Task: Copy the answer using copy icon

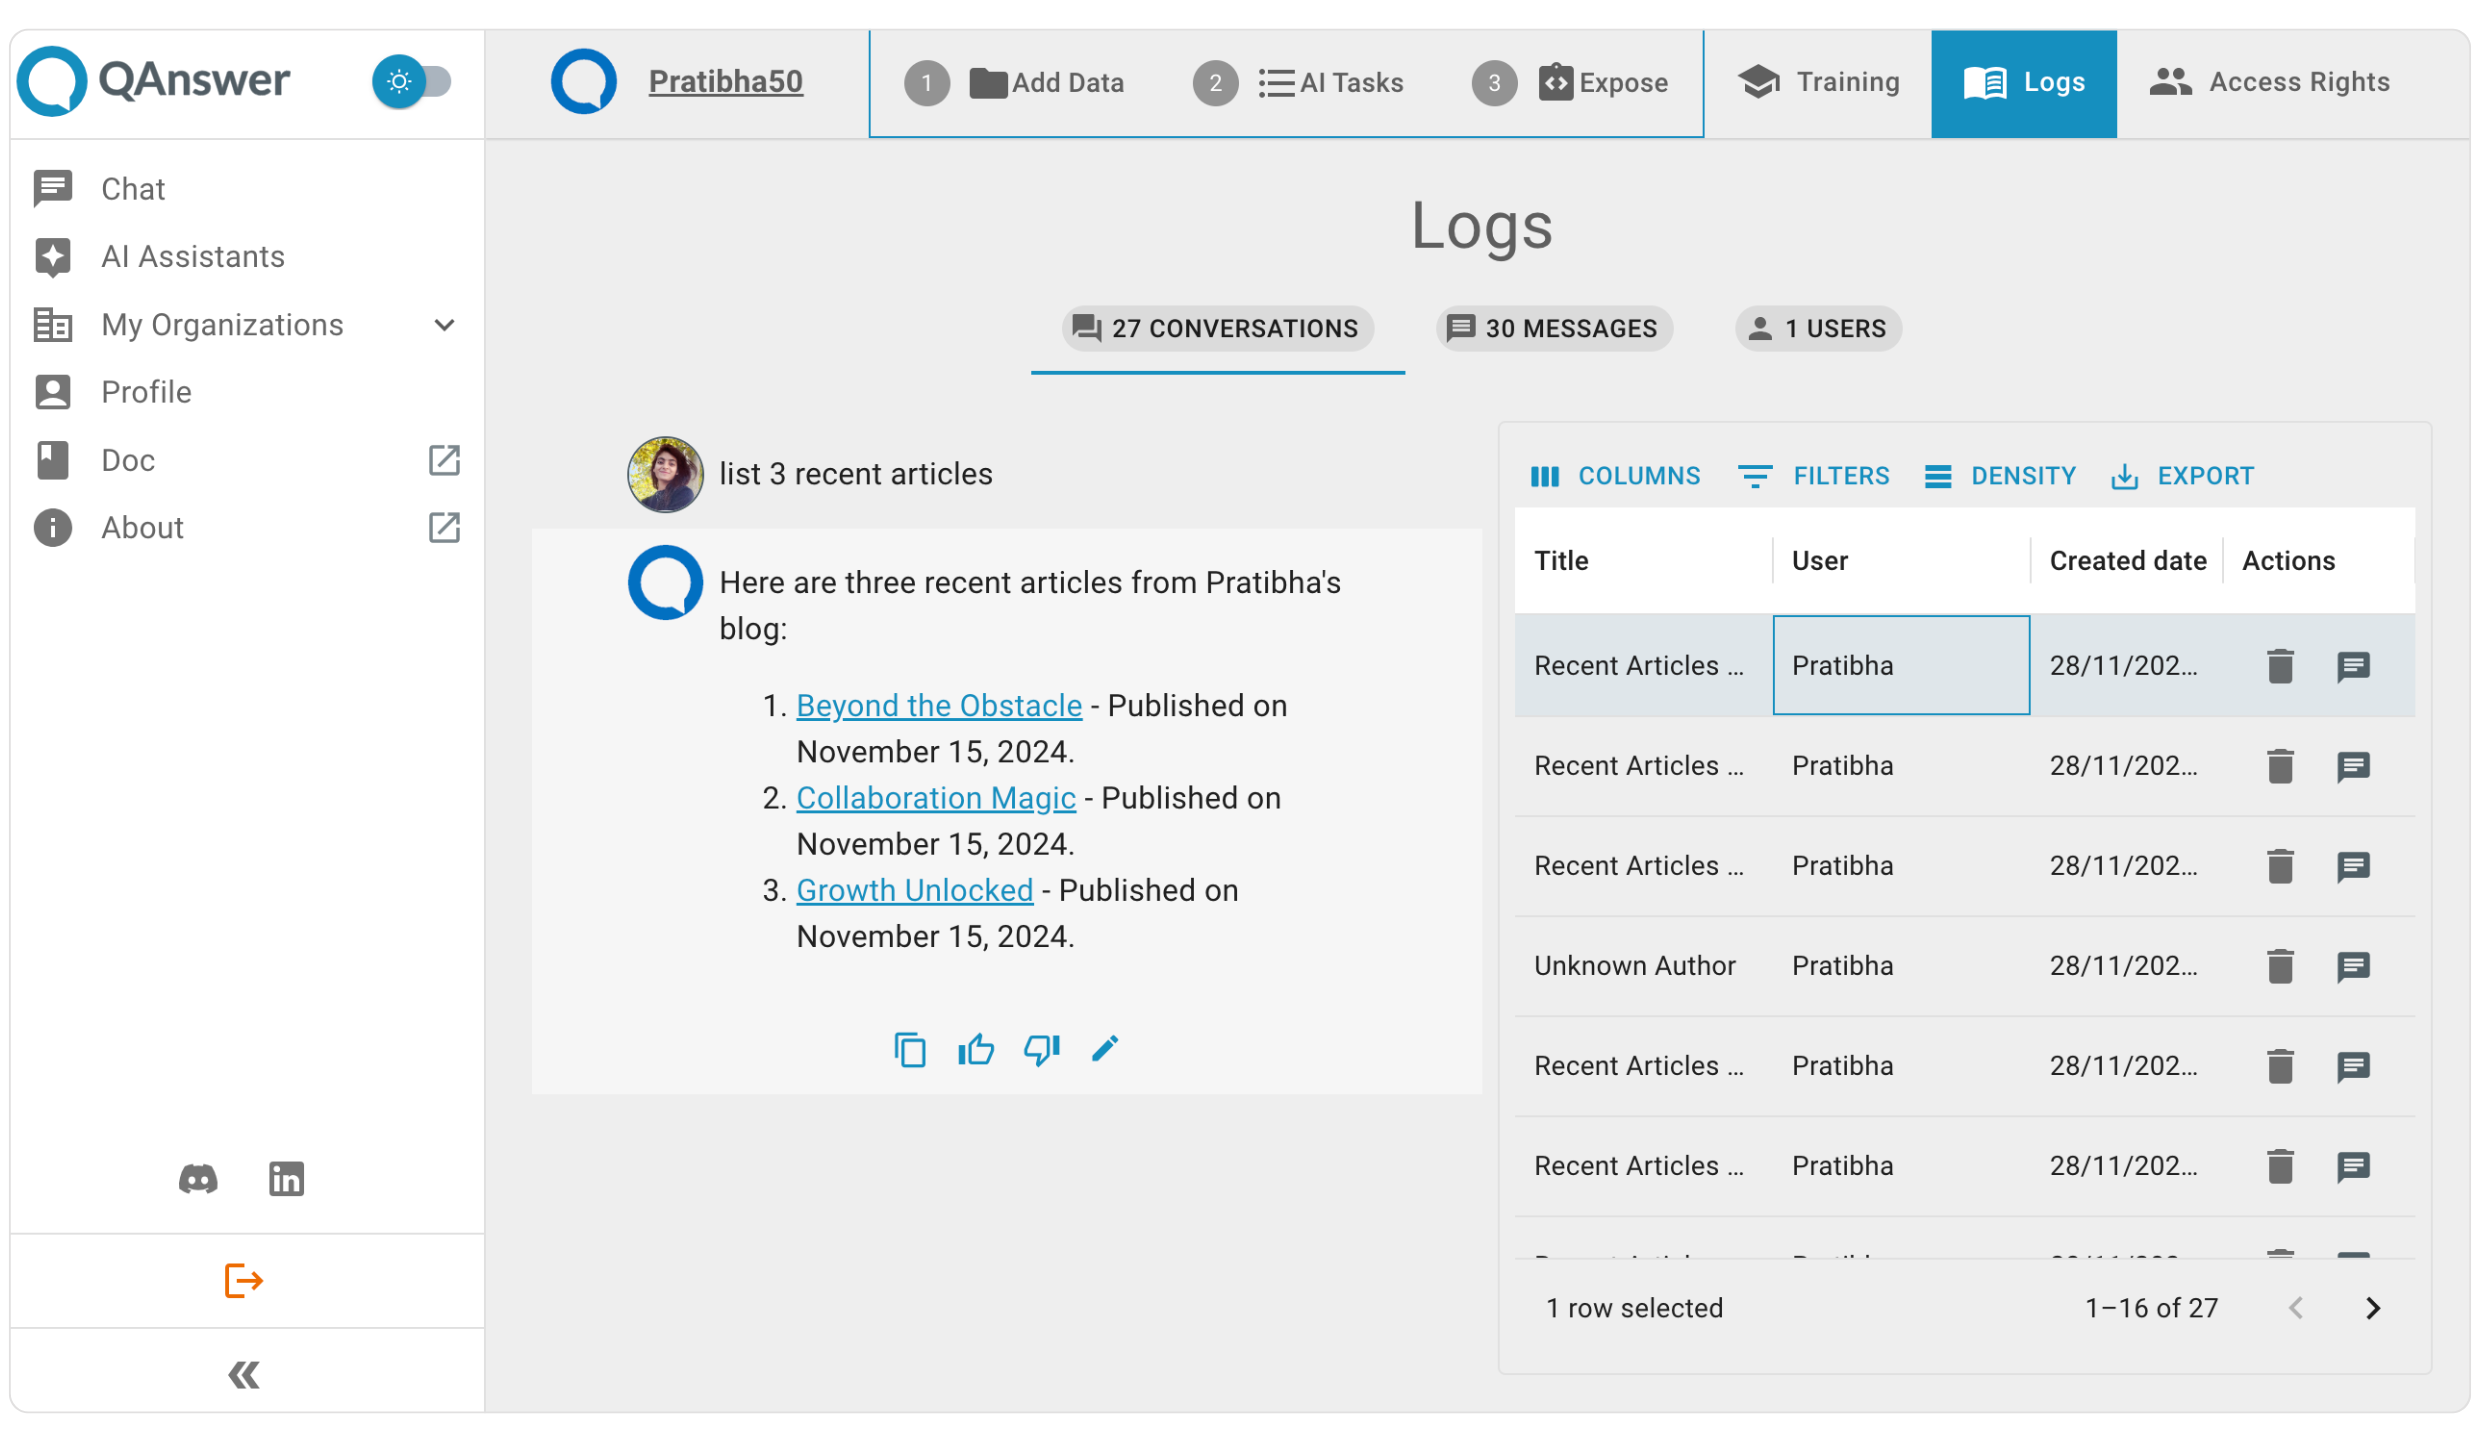Action: [x=909, y=1049]
